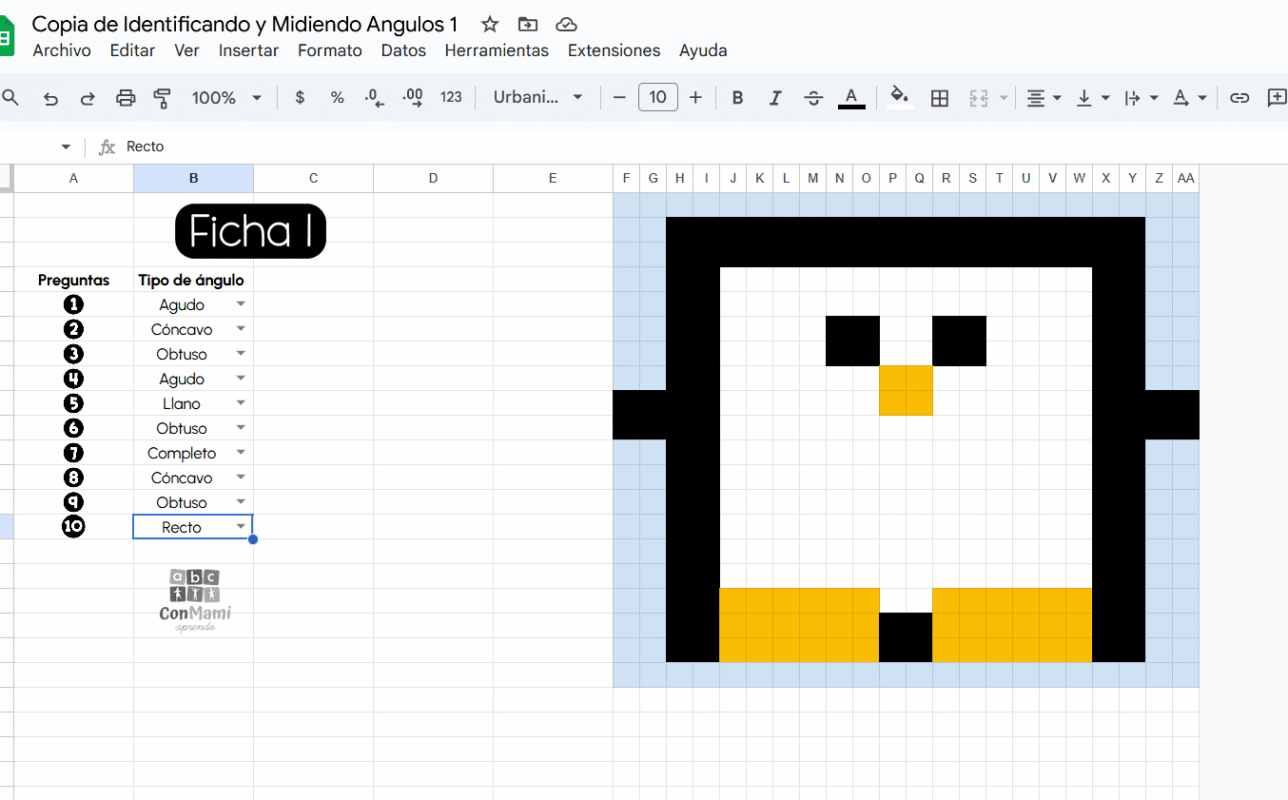Toggle bold formatting
Viewport: 1288px width, 800px height.
[x=737, y=98]
